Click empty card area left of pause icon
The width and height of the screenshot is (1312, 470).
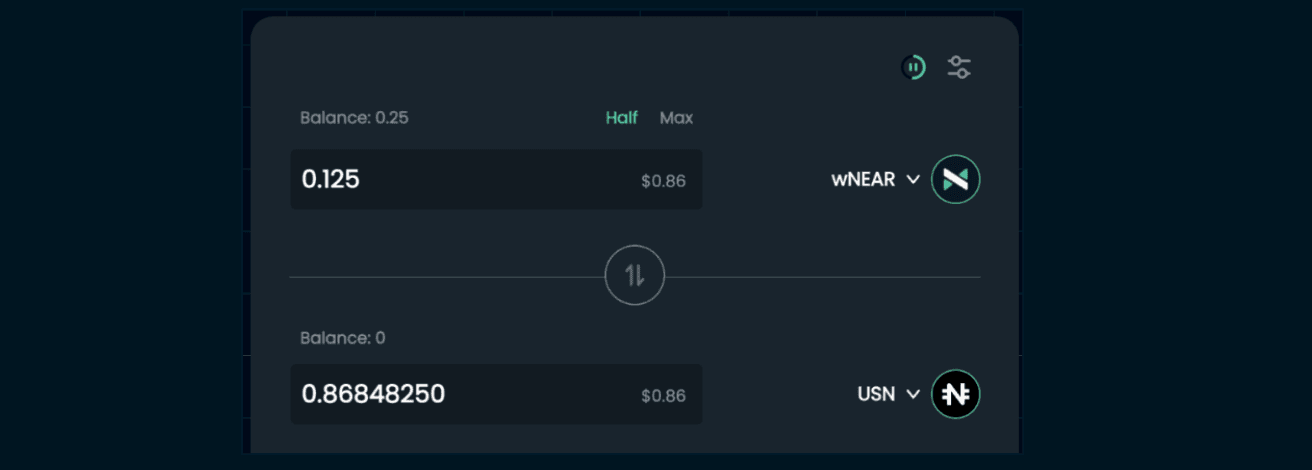(600, 68)
